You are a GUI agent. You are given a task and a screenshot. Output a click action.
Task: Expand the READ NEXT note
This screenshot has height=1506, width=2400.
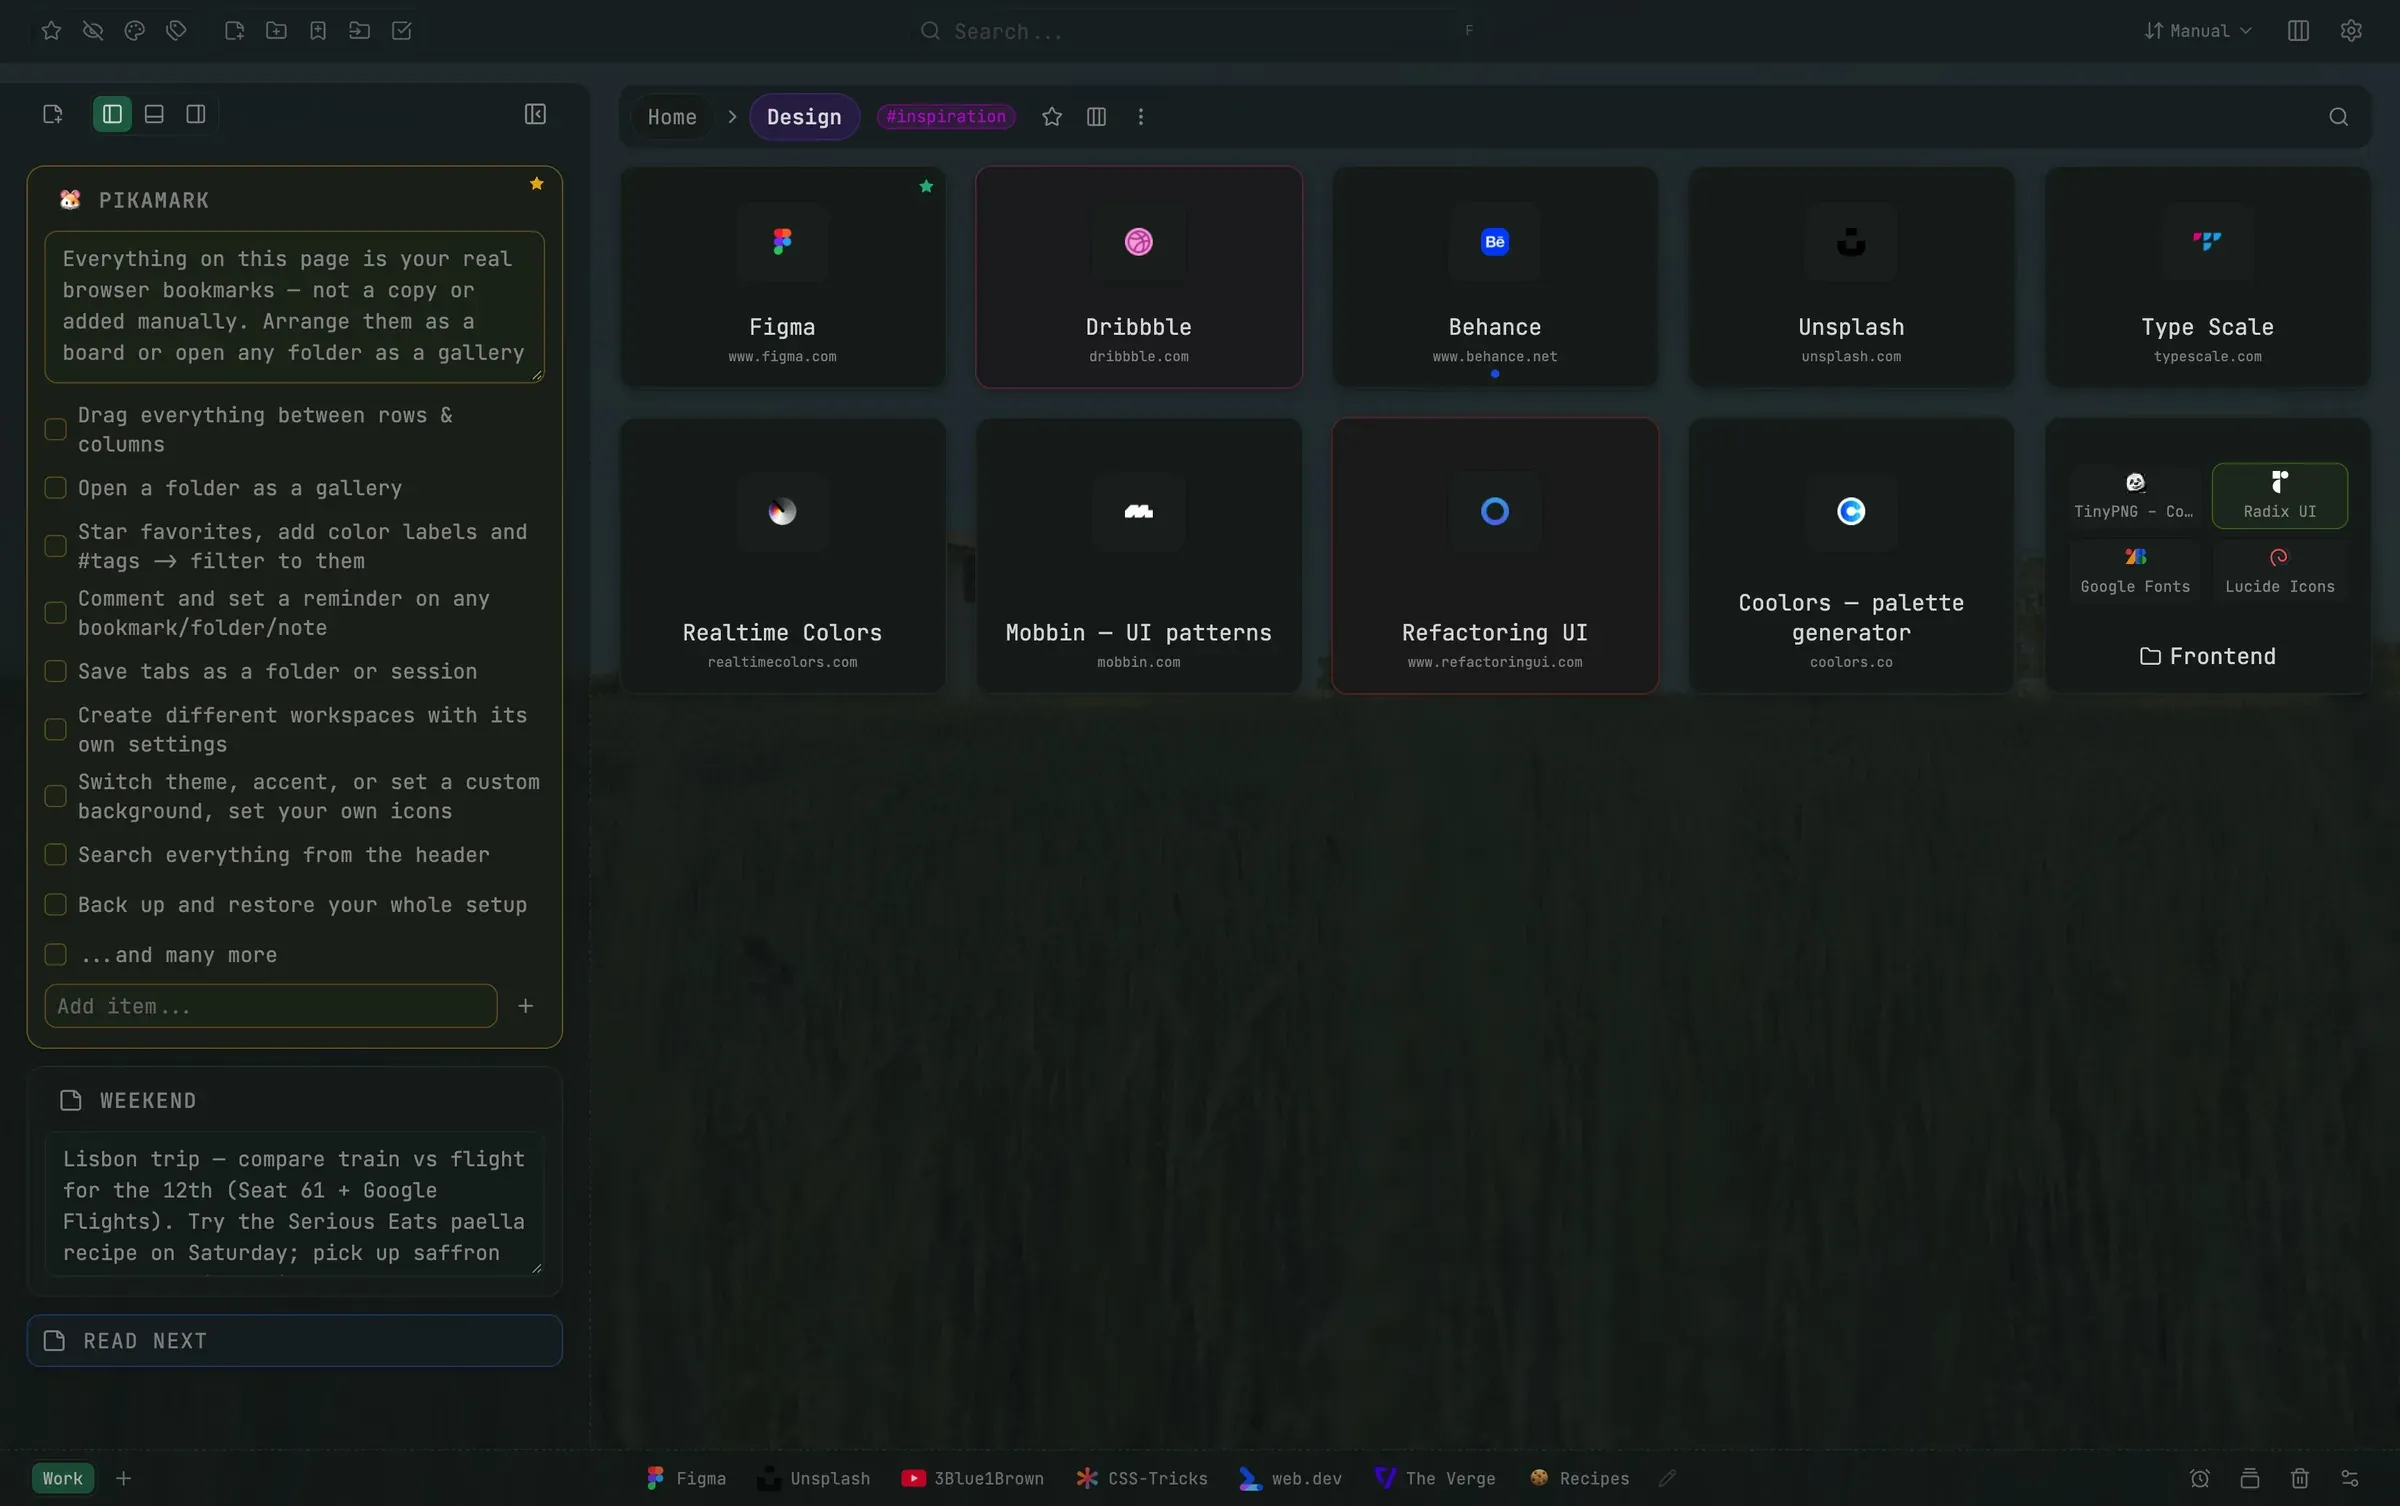tap(294, 1341)
